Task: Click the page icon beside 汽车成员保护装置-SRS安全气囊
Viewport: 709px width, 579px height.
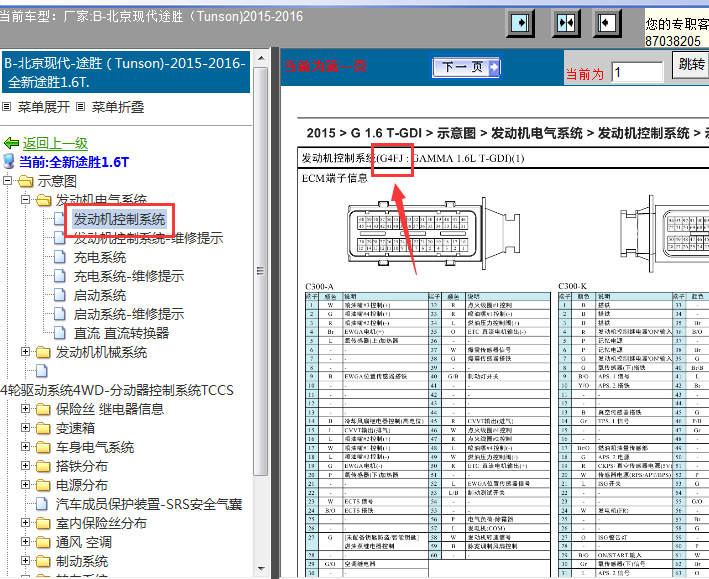Action: (x=42, y=504)
